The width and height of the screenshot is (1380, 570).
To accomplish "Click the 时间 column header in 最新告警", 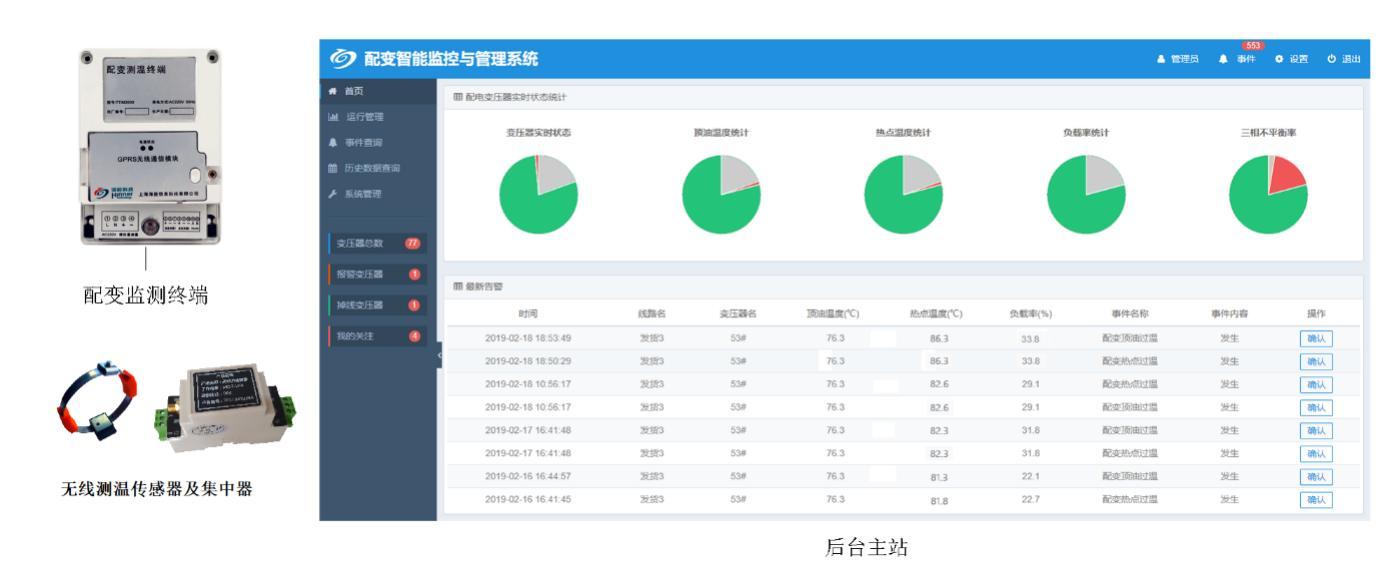I will click(528, 314).
